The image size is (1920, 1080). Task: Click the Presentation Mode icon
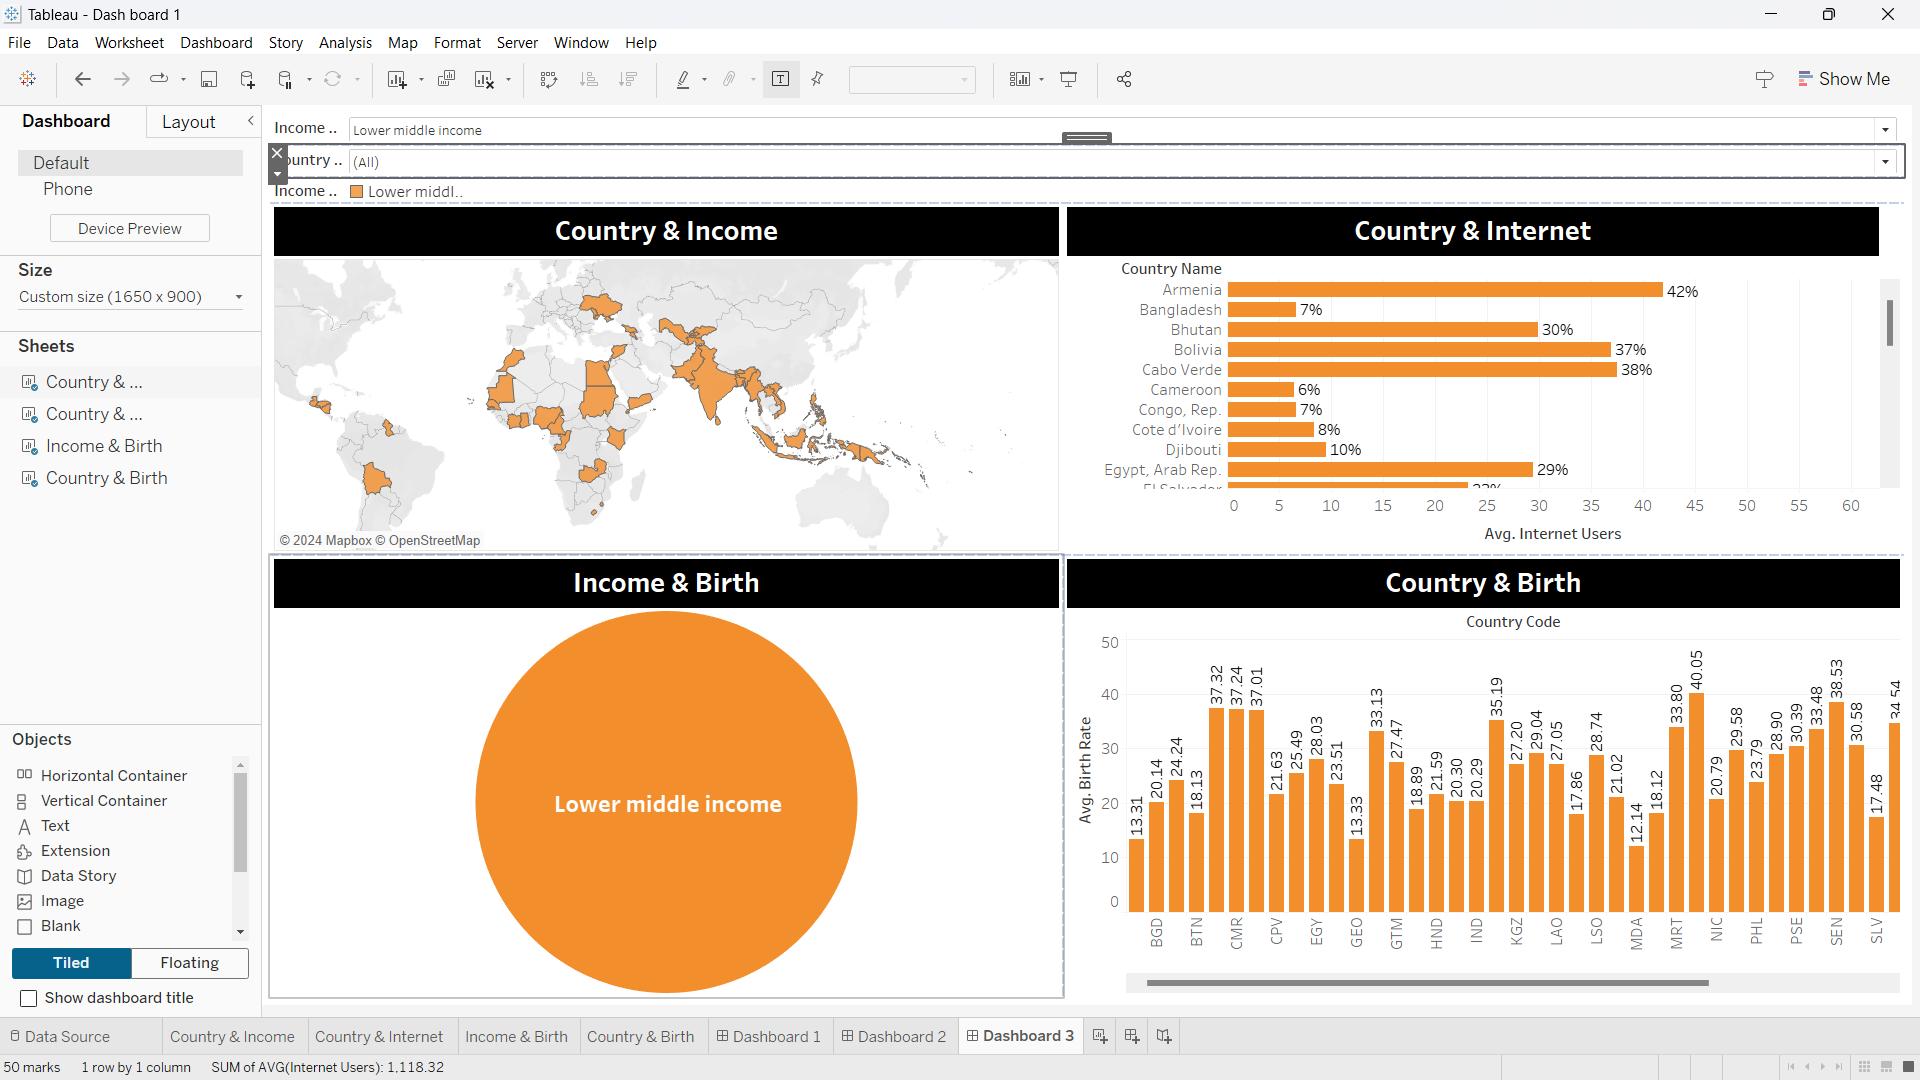click(1069, 79)
